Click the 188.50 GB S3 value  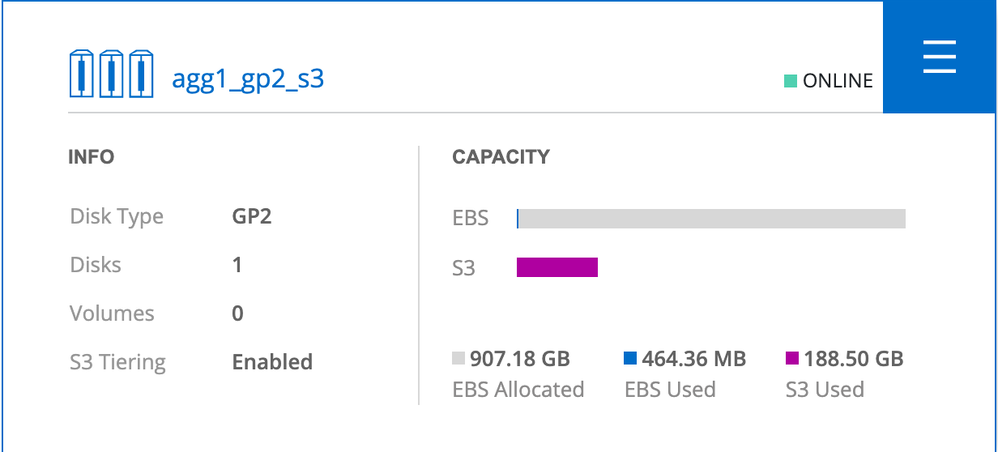point(854,359)
